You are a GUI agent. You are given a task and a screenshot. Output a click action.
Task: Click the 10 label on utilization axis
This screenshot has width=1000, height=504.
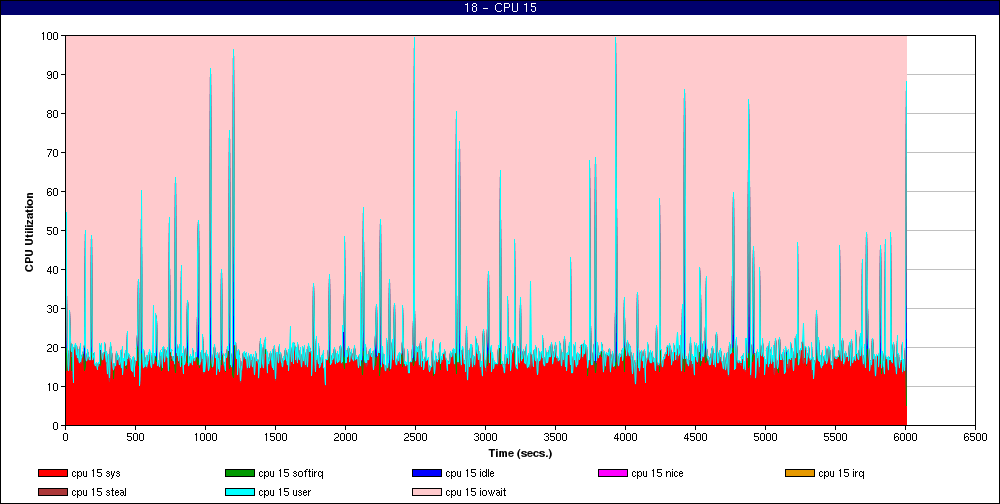(x=53, y=387)
